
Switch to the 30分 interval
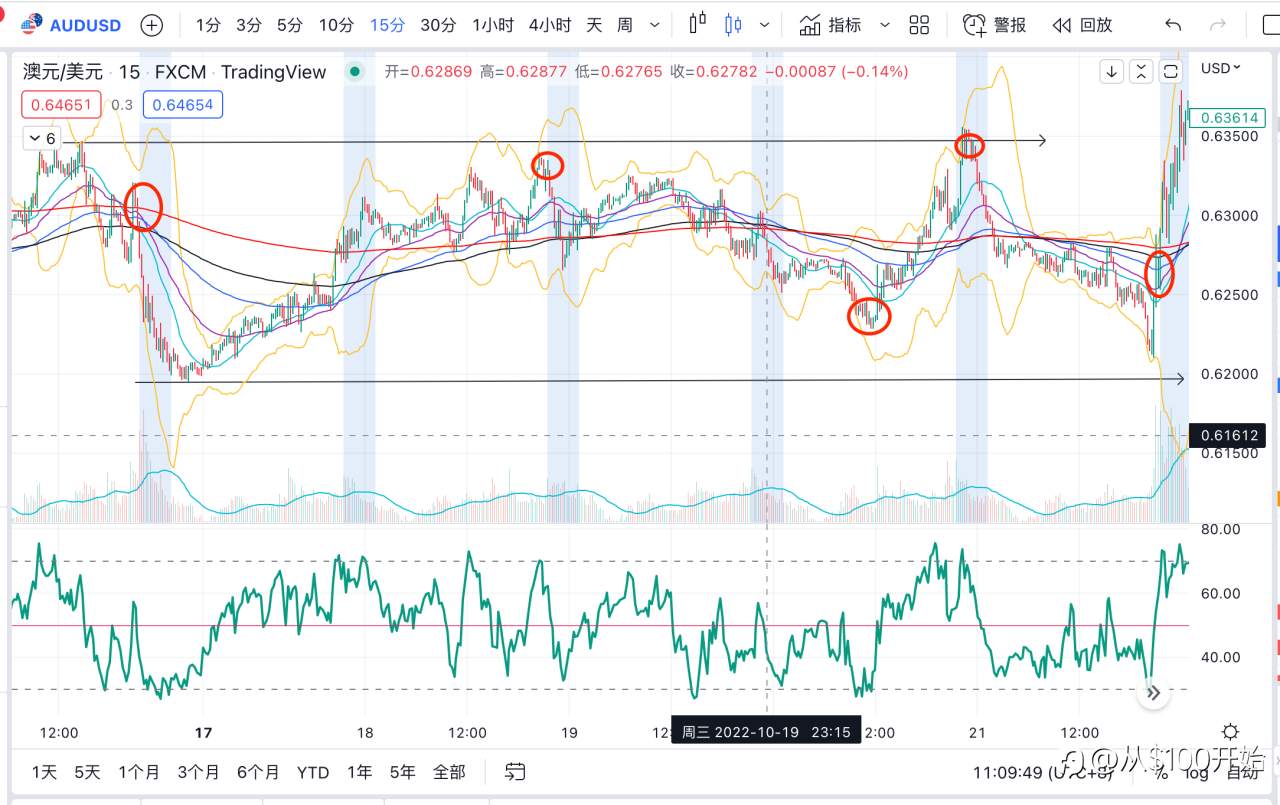tap(438, 25)
